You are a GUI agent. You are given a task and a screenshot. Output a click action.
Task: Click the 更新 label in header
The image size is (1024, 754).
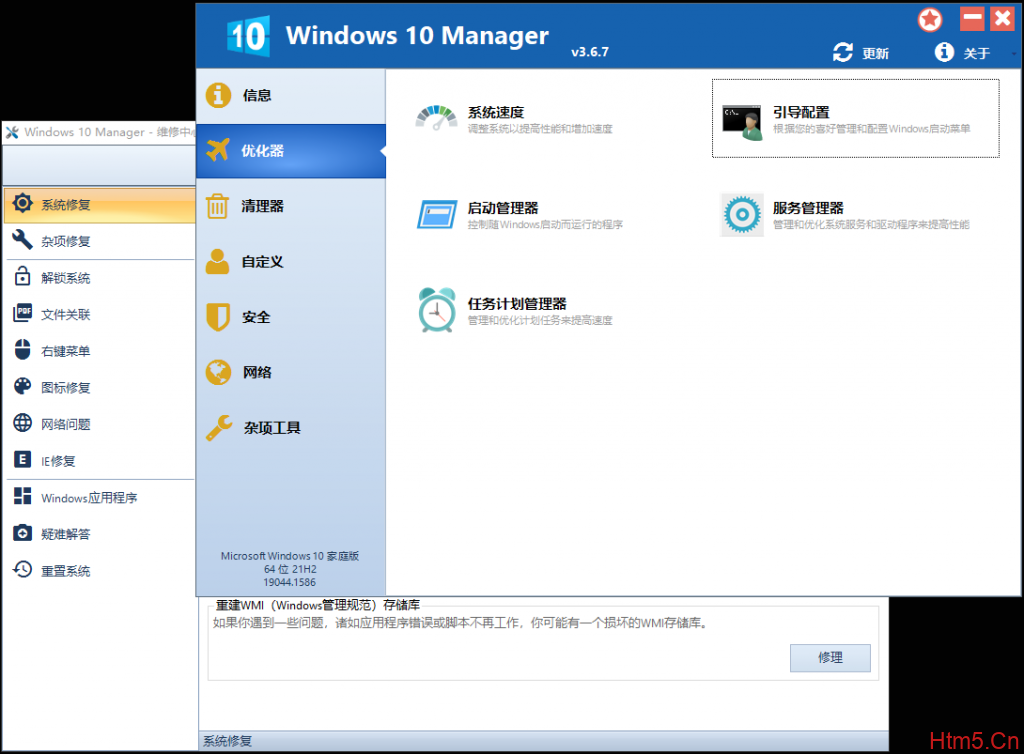pyautogui.click(x=875, y=54)
